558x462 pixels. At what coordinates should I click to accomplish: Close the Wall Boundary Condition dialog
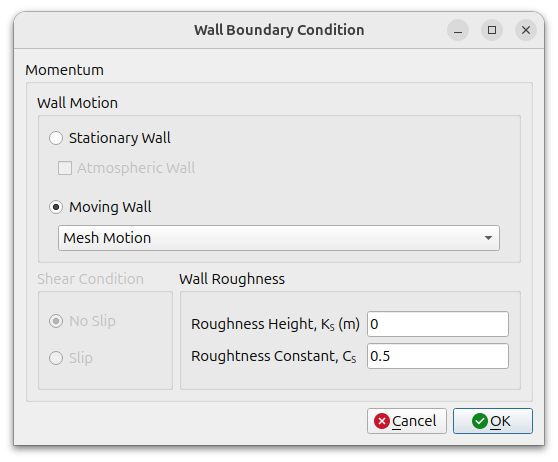pyautogui.click(x=526, y=30)
